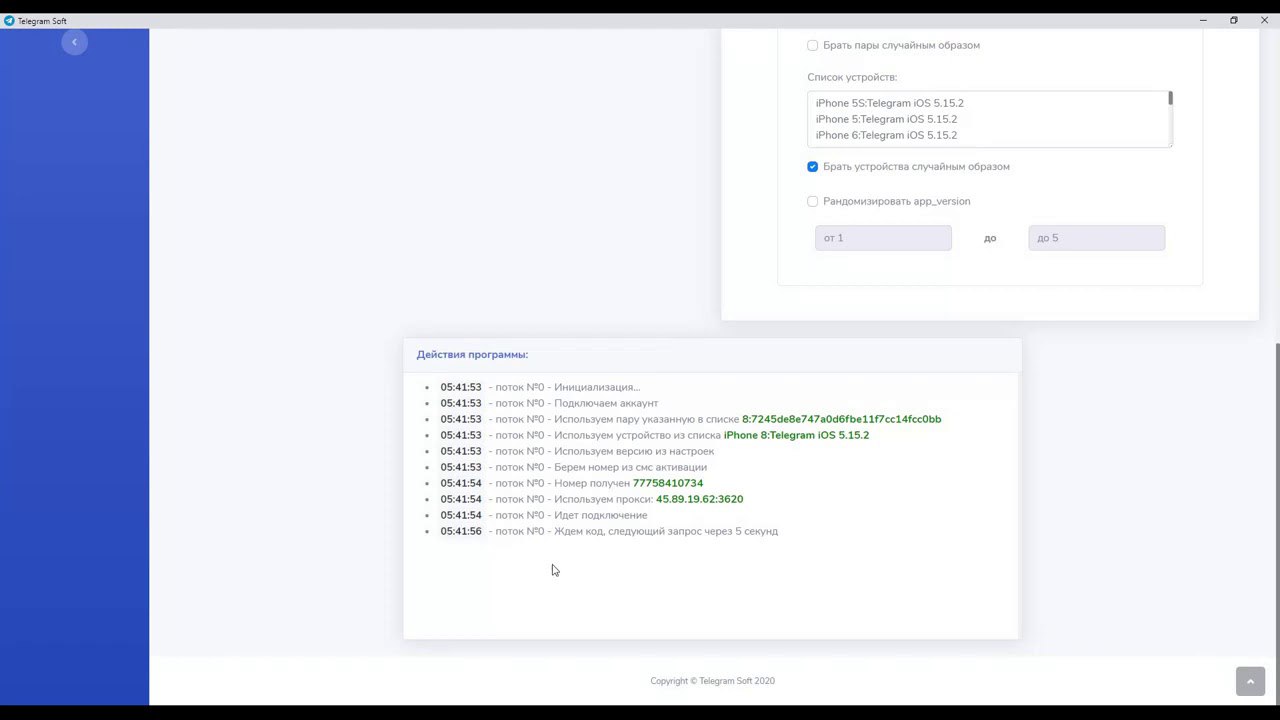Click the "Идет подключение" log line

(x=544, y=515)
